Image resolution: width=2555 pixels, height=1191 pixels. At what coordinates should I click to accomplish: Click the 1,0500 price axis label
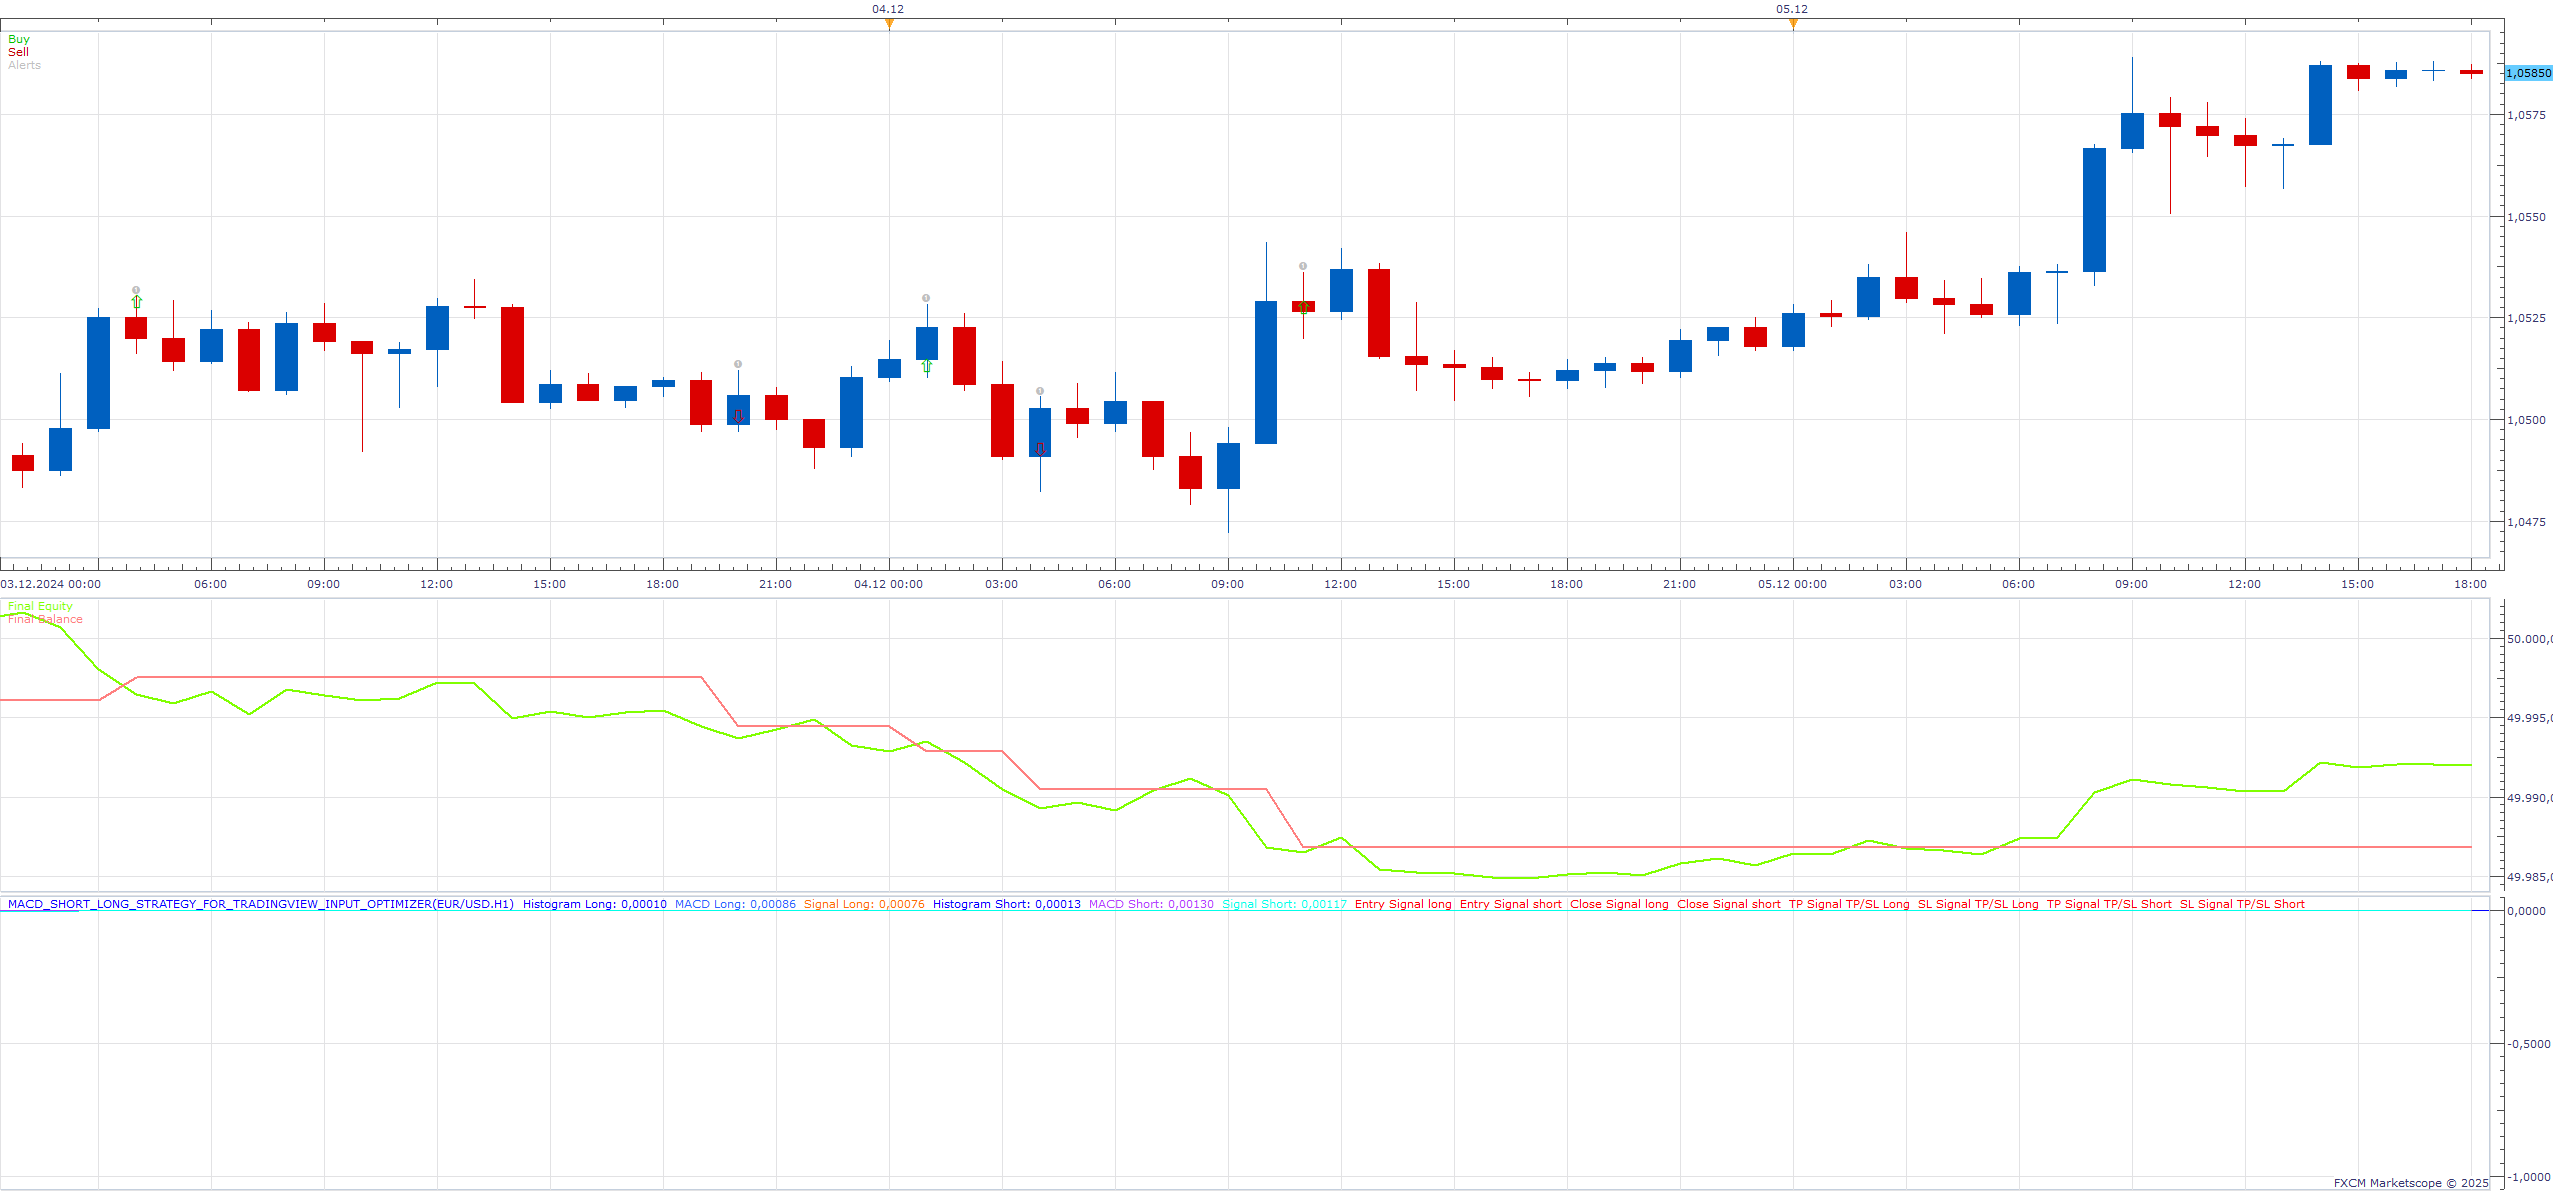[2526, 420]
